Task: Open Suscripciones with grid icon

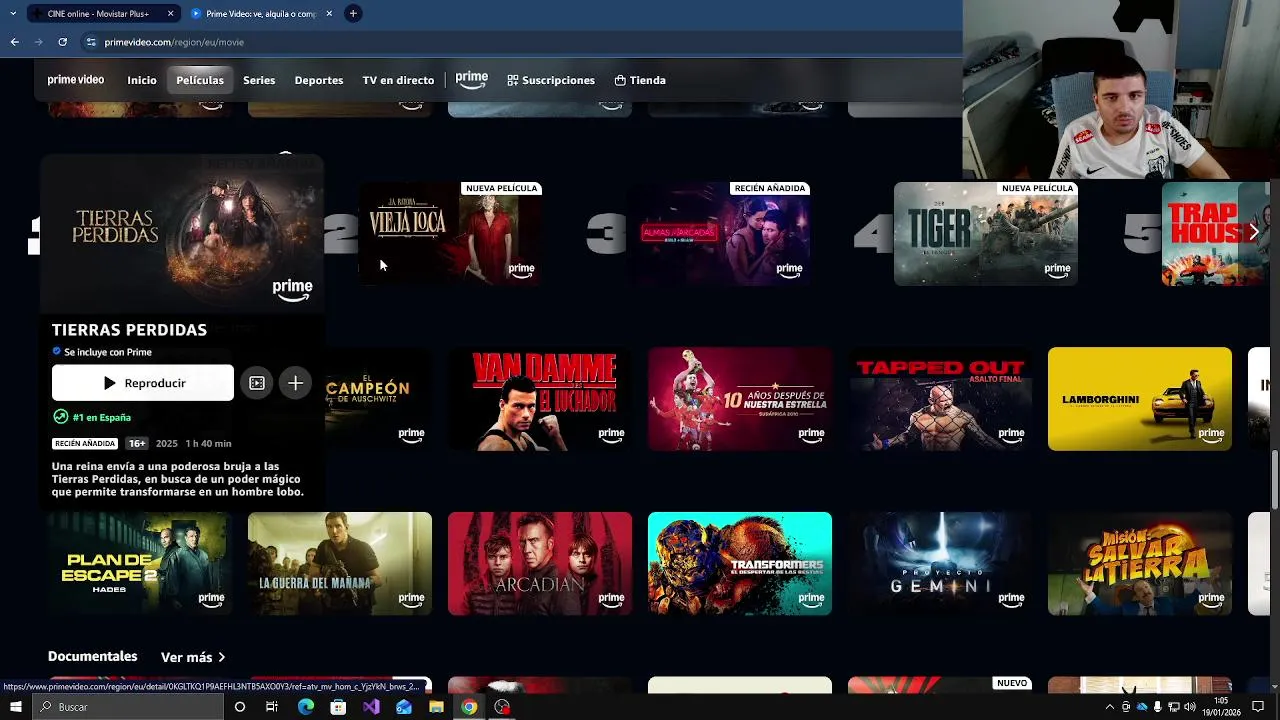Action: point(551,80)
